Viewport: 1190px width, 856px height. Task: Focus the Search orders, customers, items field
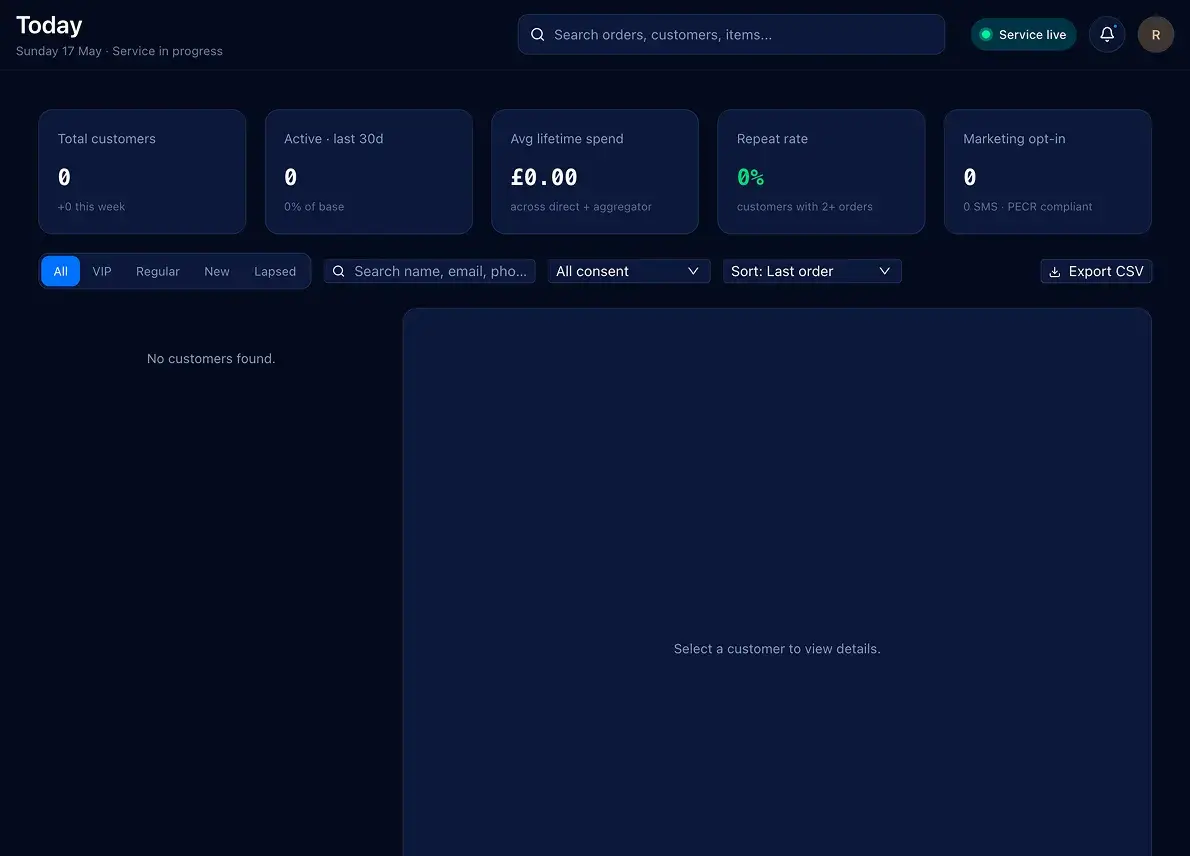pyautogui.click(x=731, y=34)
